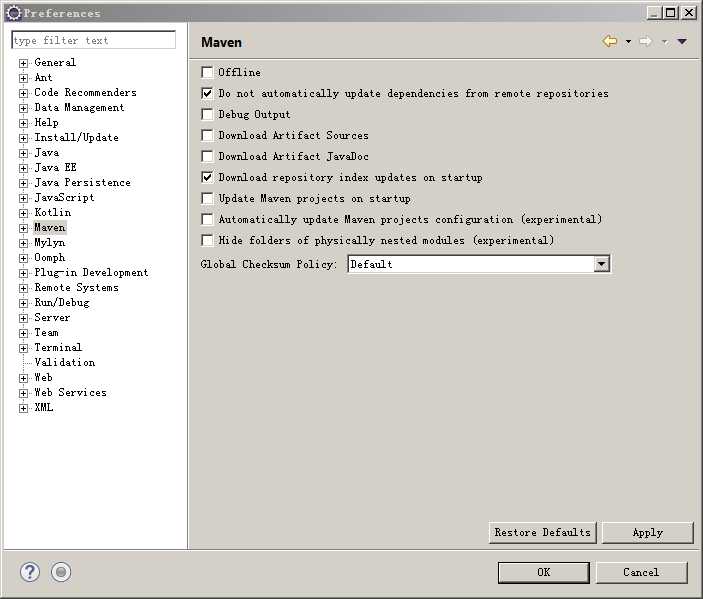This screenshot has height=599, width=703.
Task: Select Java Persistence entry
Action: (x=82, y=182)
